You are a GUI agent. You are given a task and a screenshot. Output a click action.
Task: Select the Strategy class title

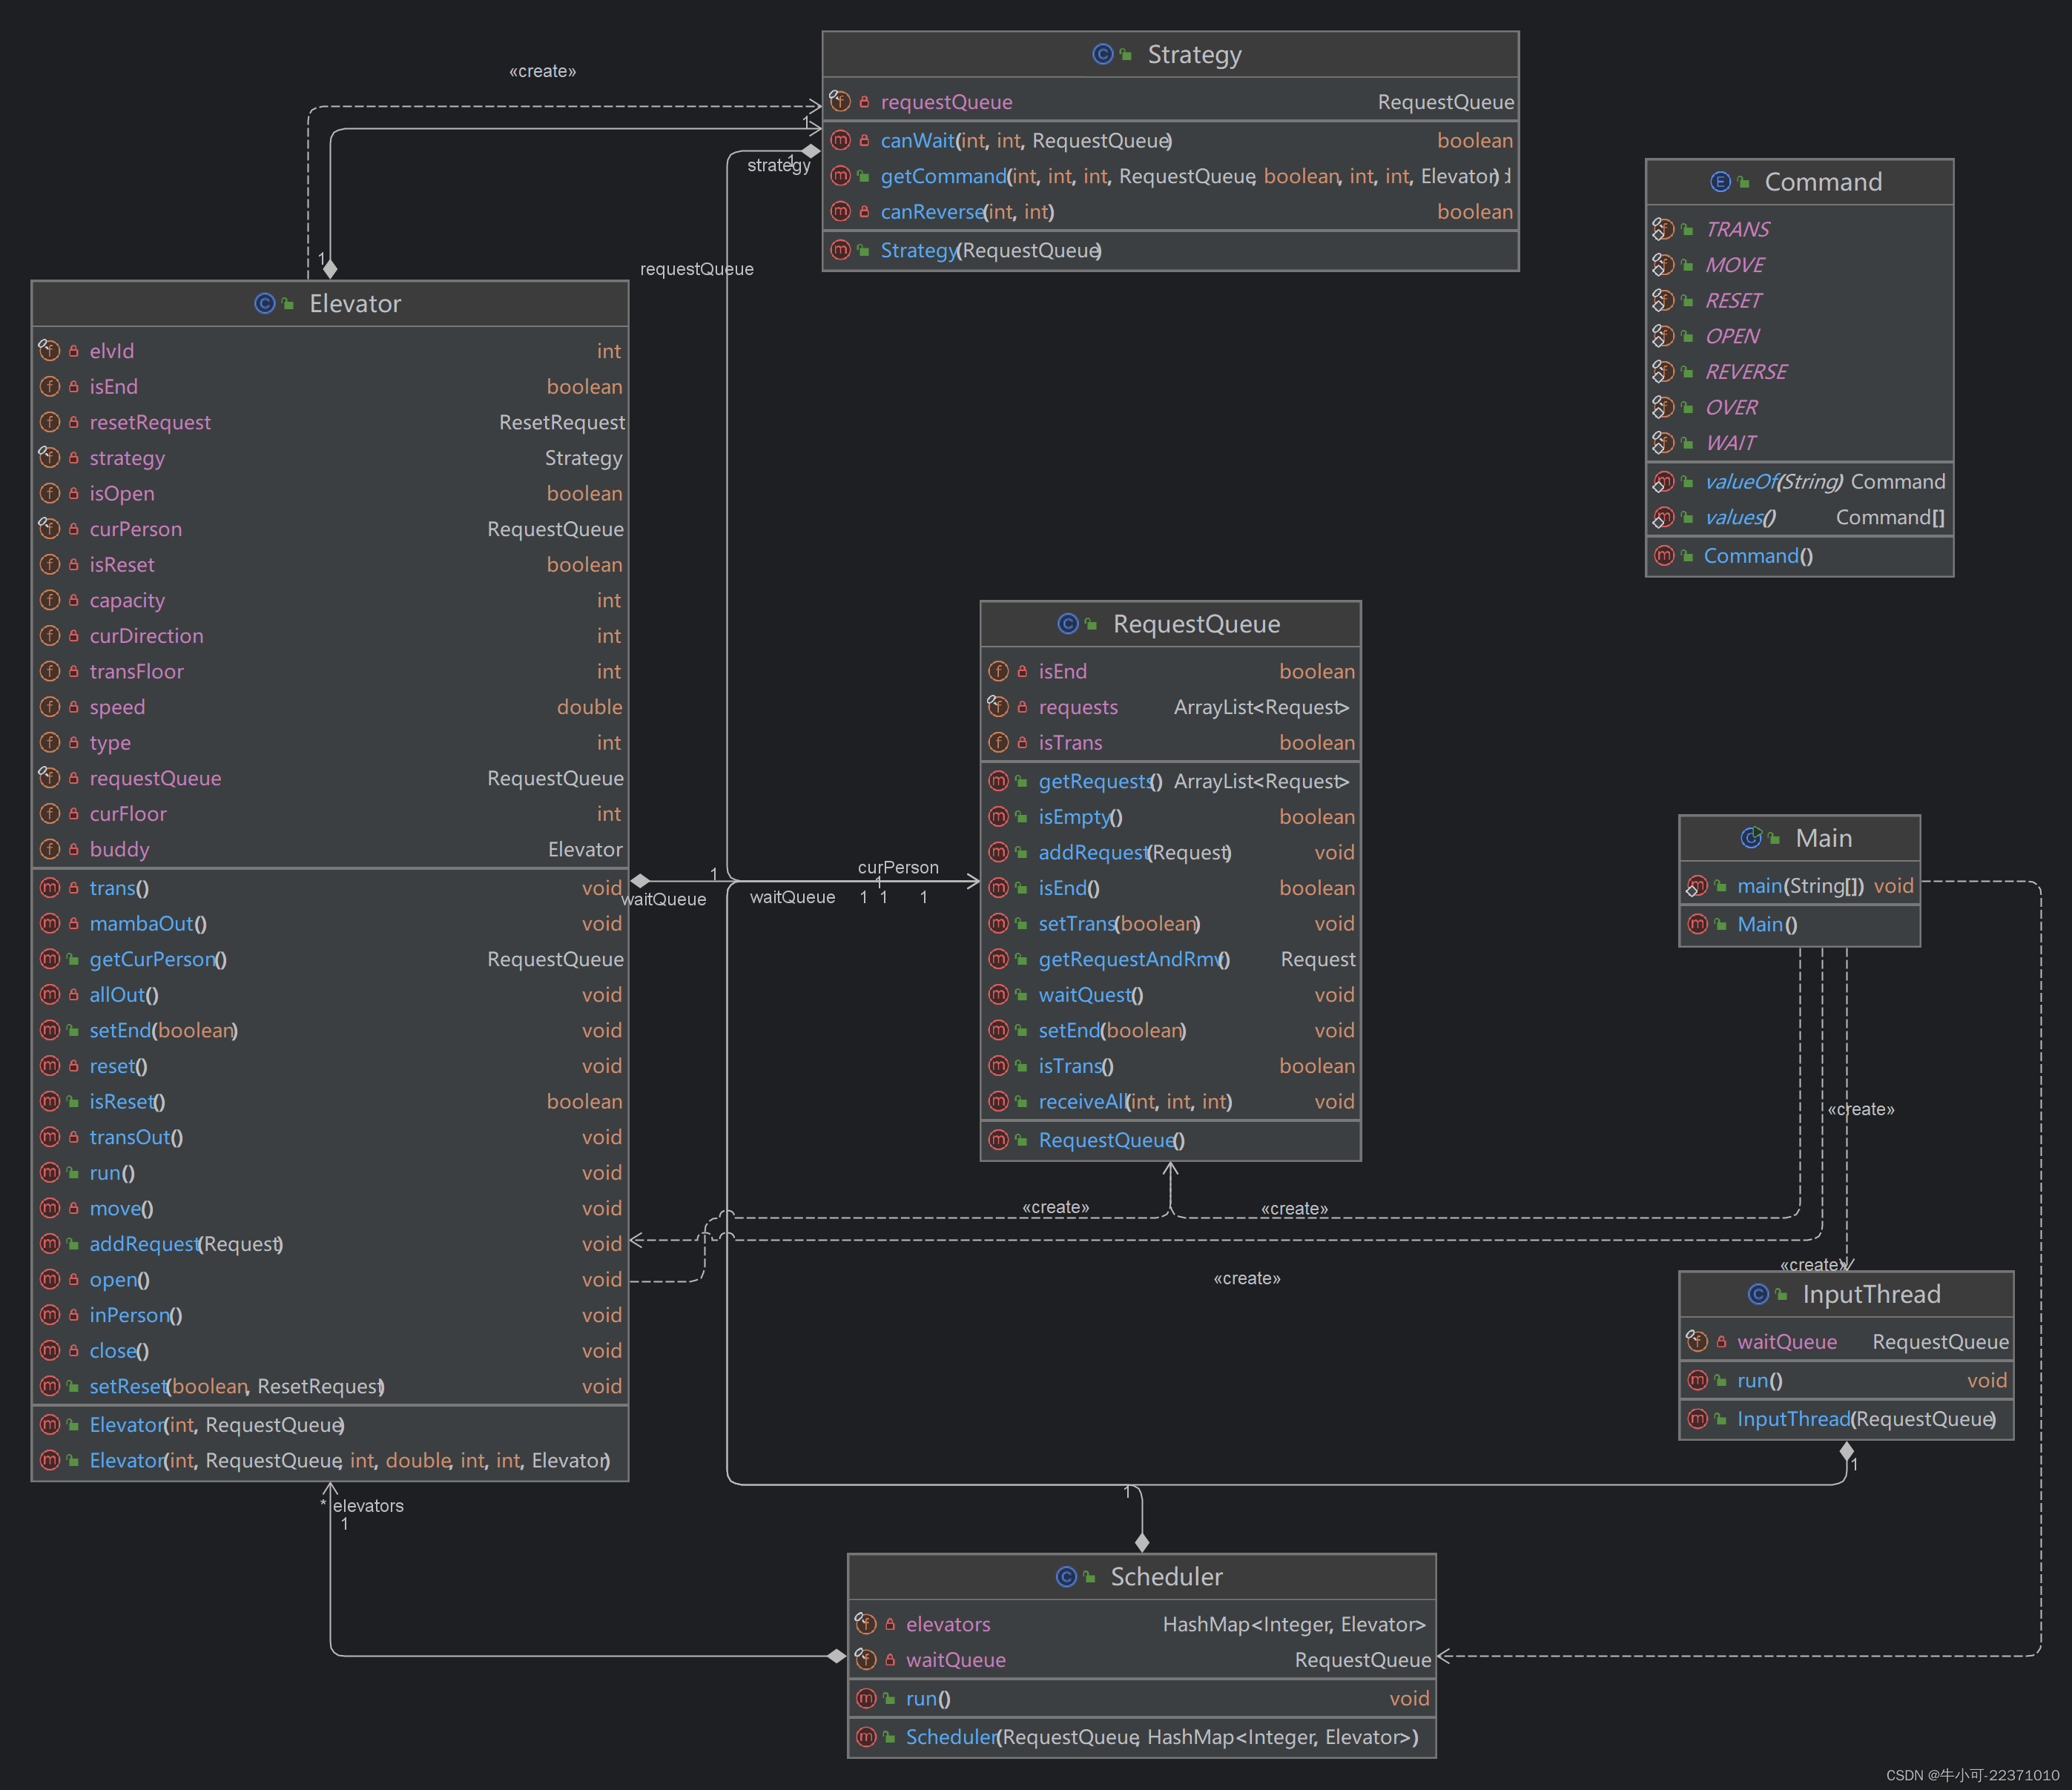(1194, 54)
